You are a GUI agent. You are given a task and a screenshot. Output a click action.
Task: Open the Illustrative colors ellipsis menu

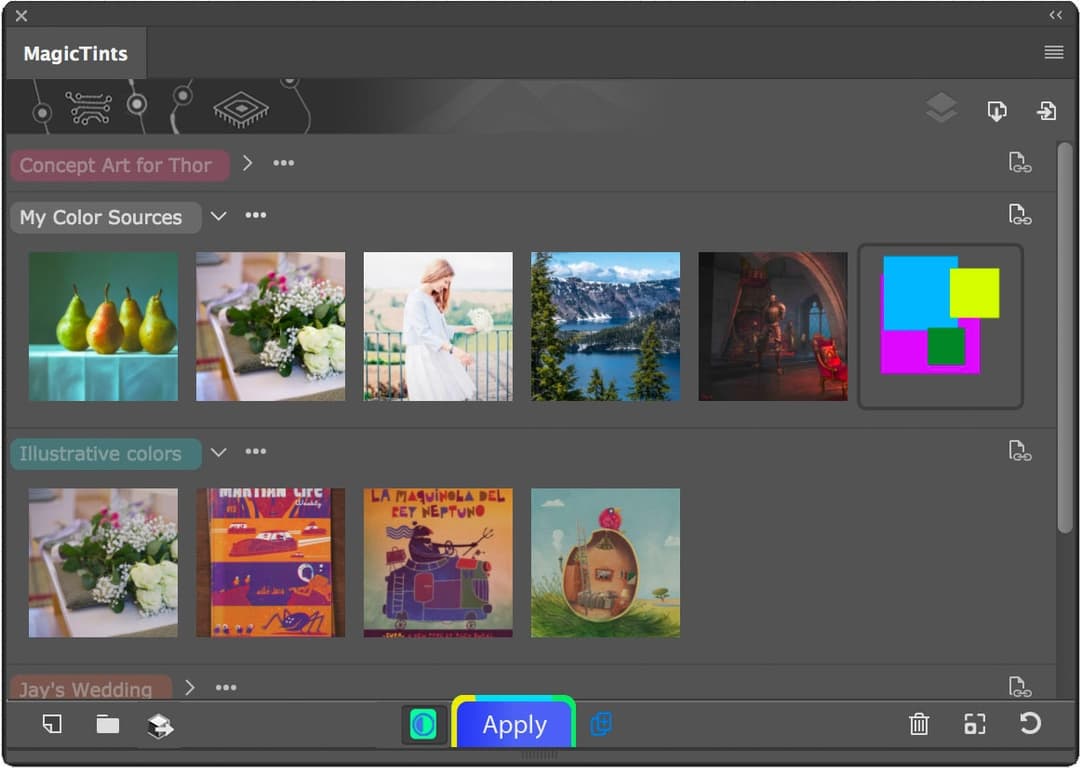pyautogui.click(x=255, y=452)
